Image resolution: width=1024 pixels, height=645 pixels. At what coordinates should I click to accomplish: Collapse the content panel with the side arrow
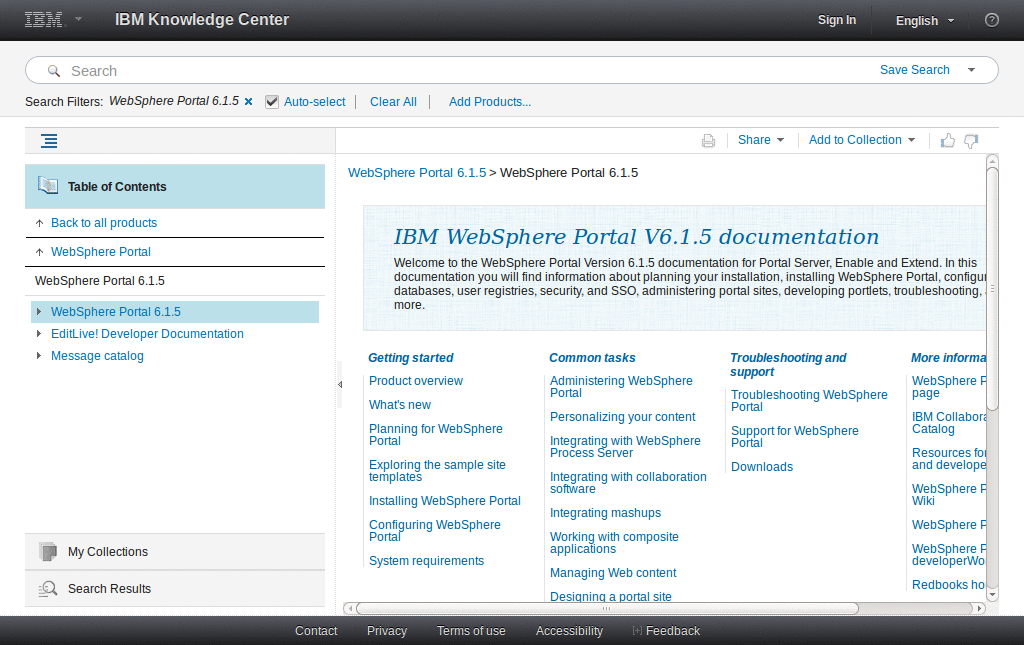339,384
